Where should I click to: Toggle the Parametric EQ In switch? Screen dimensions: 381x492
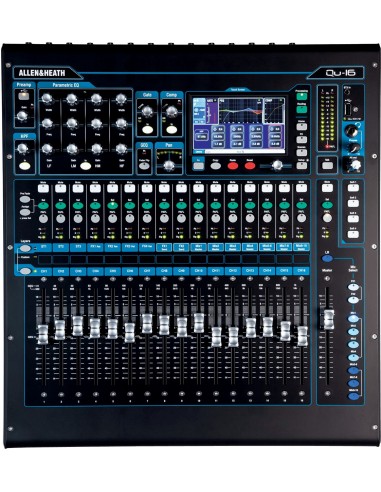(85, 166)
